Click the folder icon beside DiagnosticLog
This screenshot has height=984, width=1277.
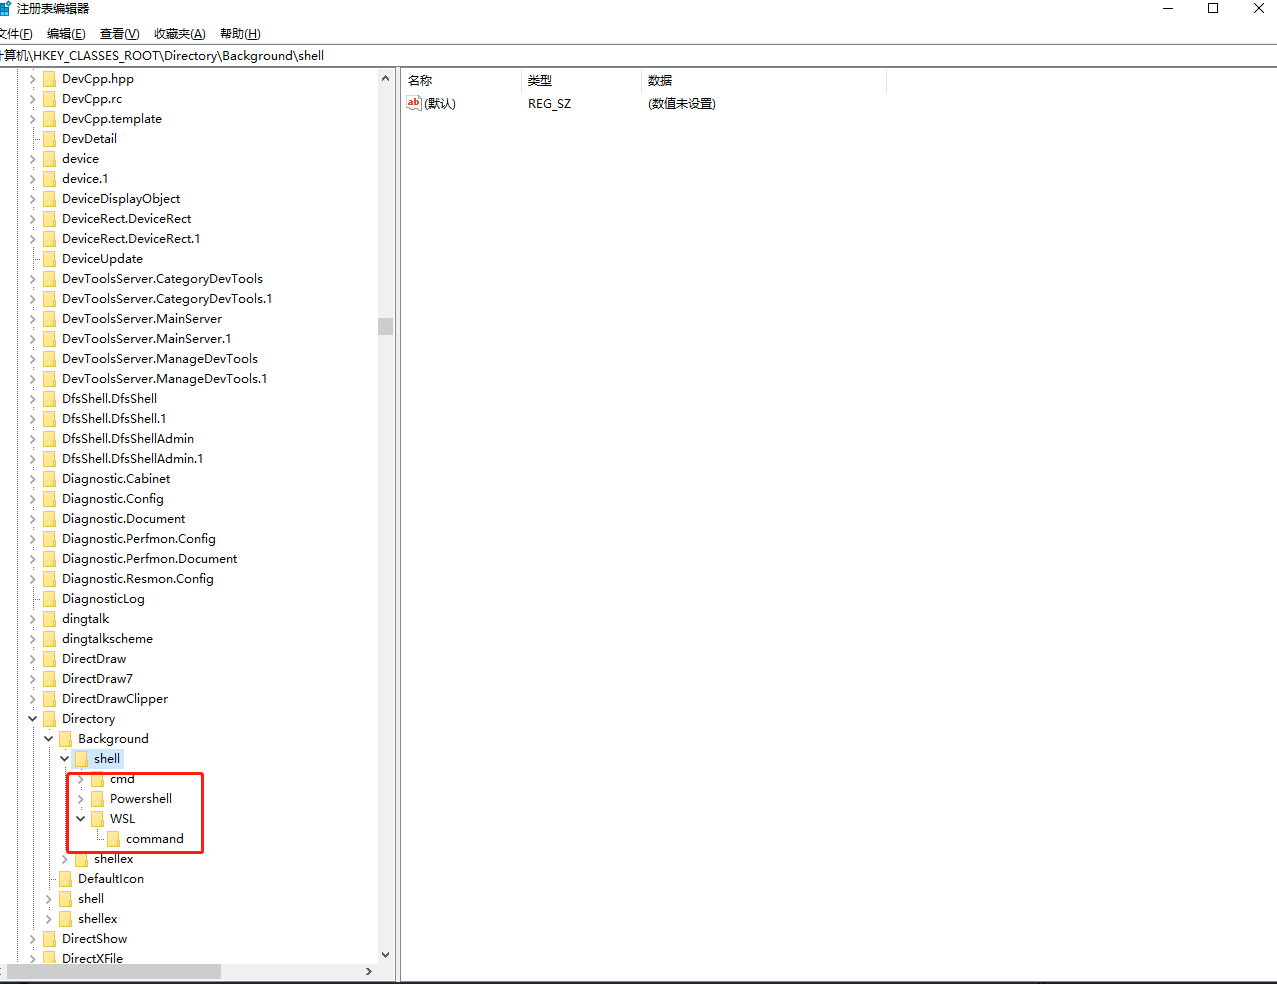point(49,599)
